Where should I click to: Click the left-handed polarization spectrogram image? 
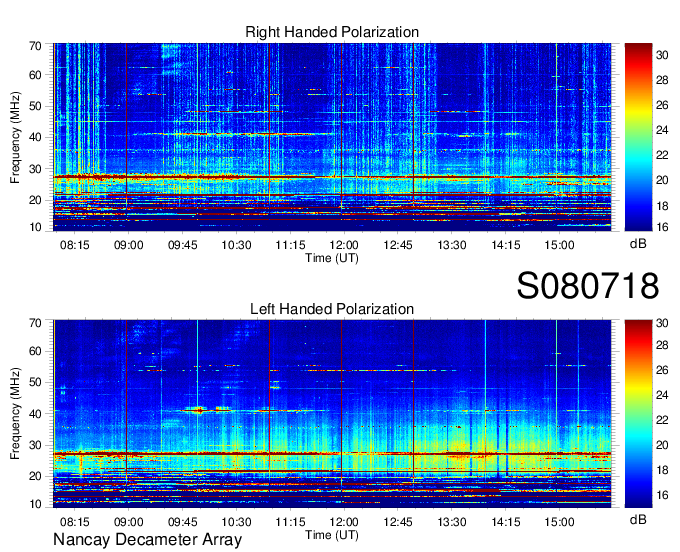click(x=332, y=414)
